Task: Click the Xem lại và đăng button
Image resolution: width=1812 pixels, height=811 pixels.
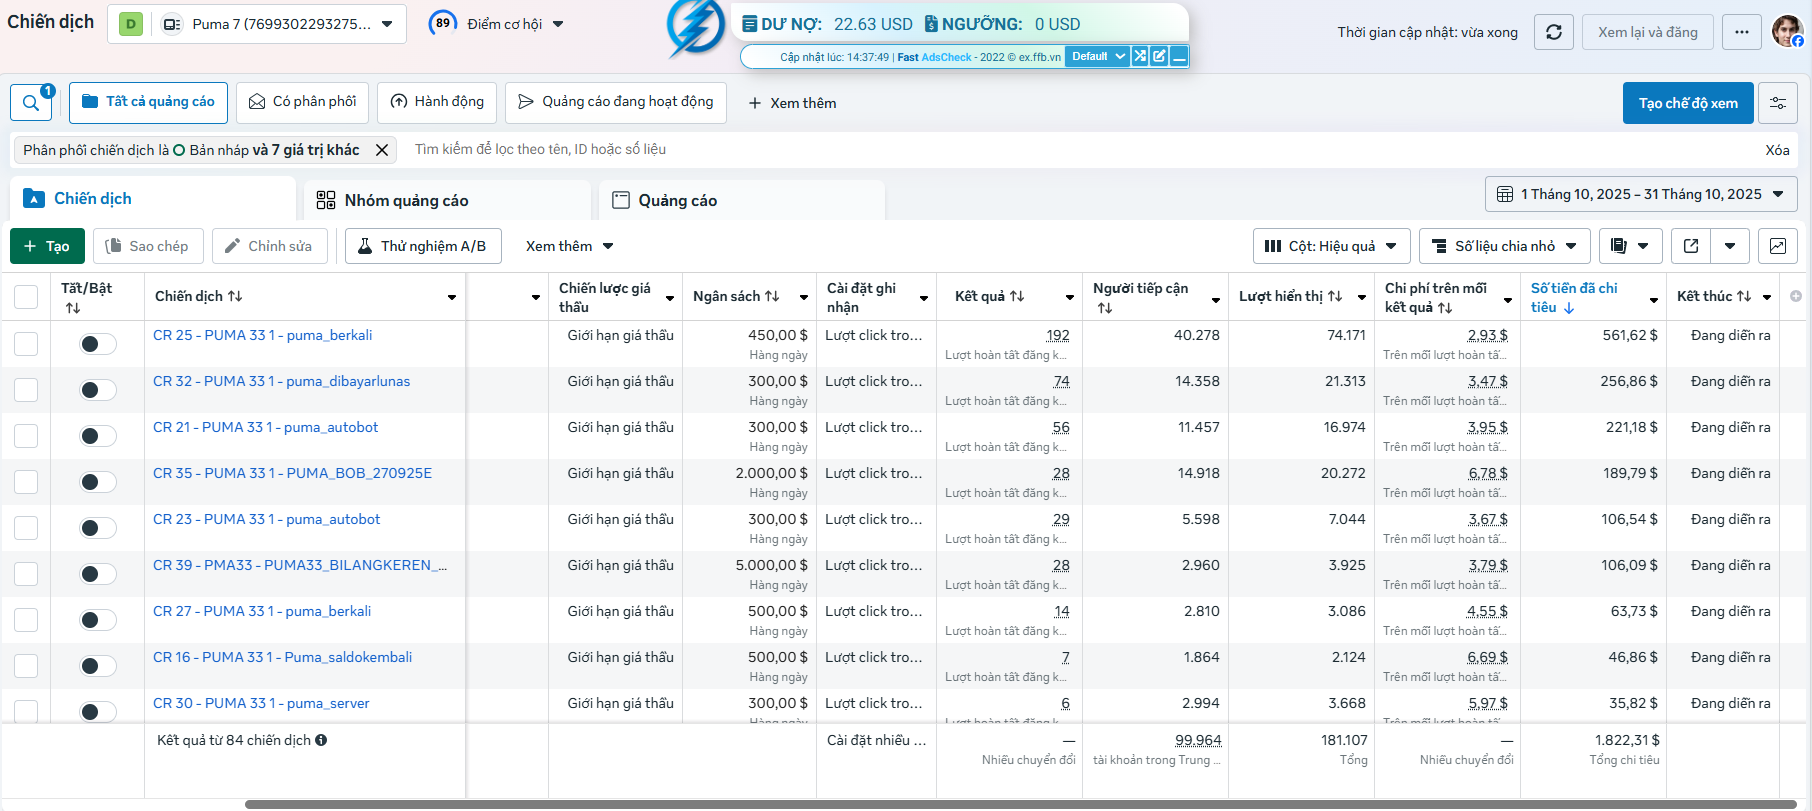Action: [x=1648, y=32]
